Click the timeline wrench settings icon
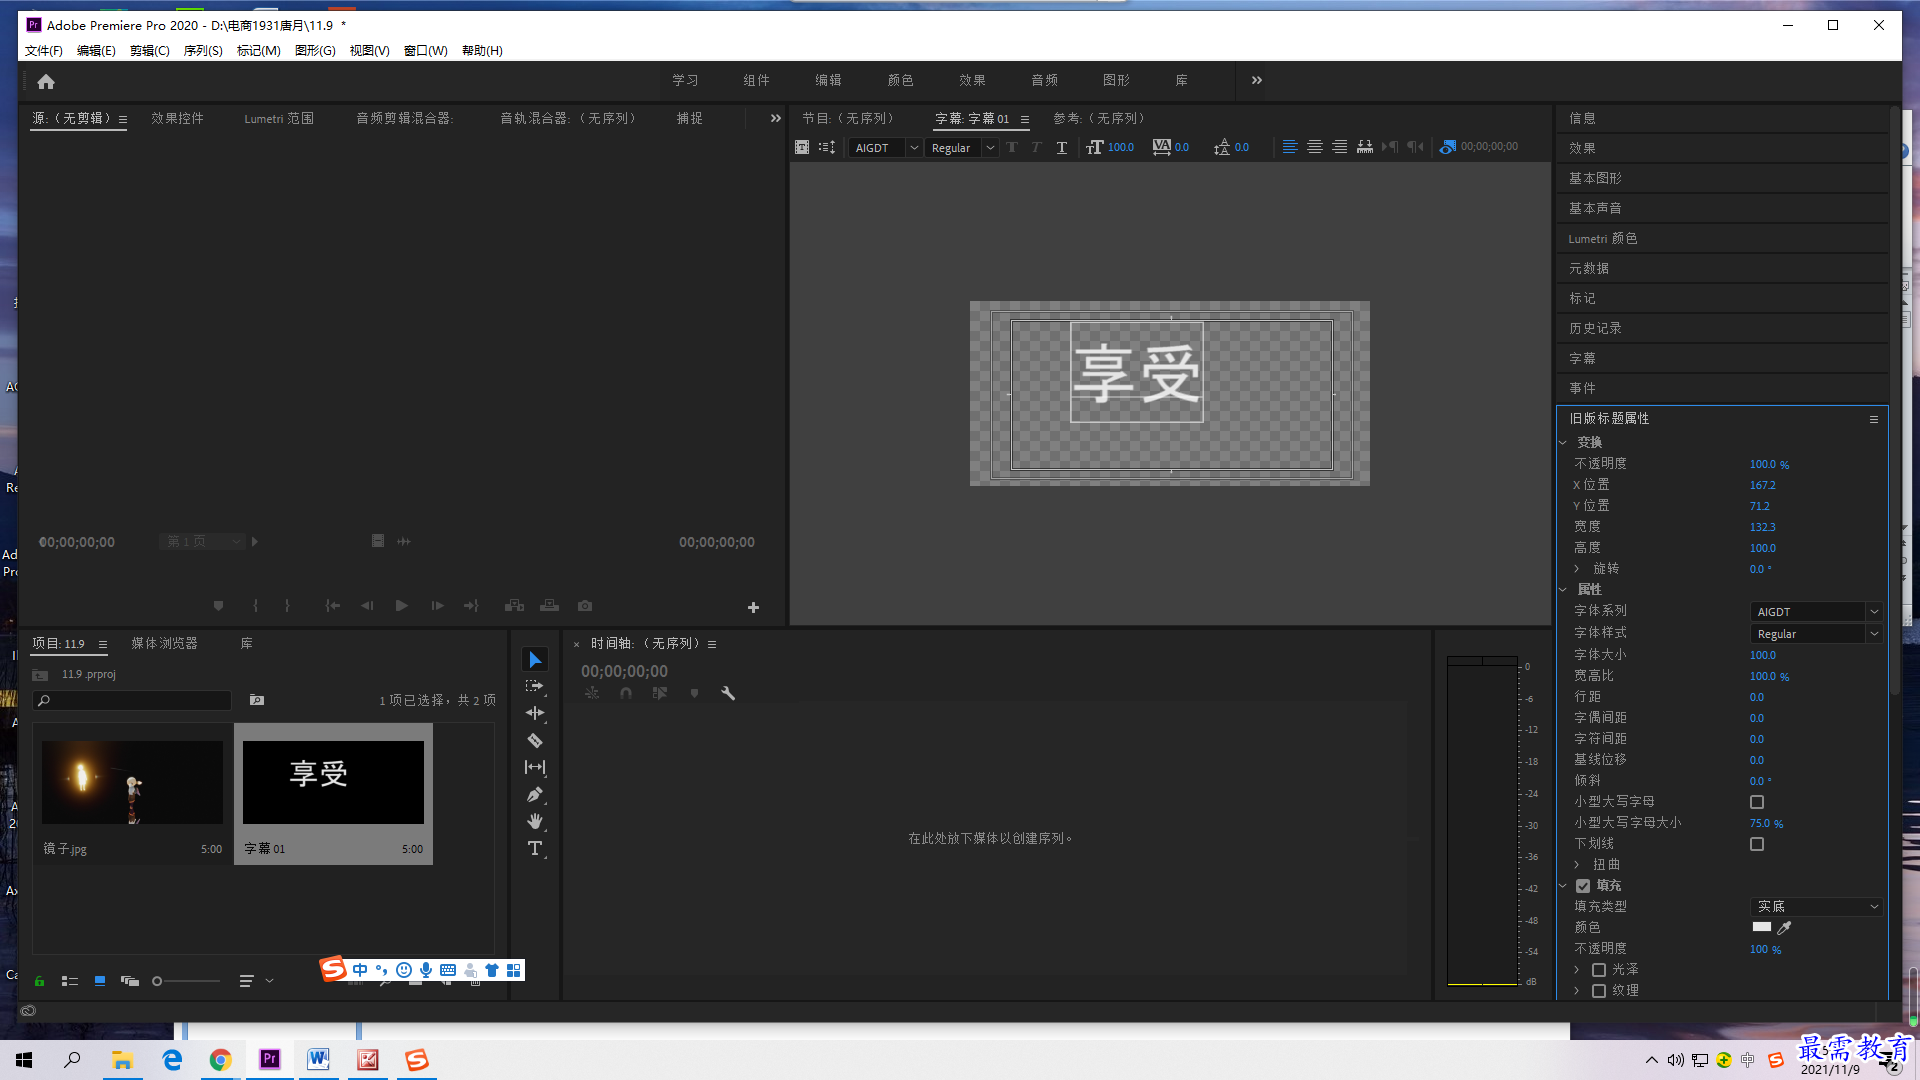 (728, 693)
